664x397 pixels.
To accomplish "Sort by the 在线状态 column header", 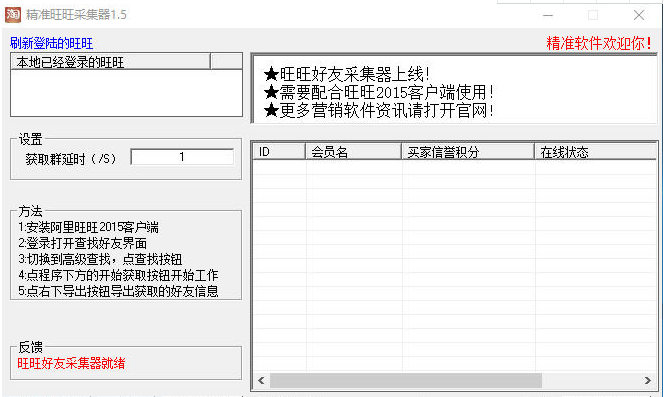I will tap(595, 152).
